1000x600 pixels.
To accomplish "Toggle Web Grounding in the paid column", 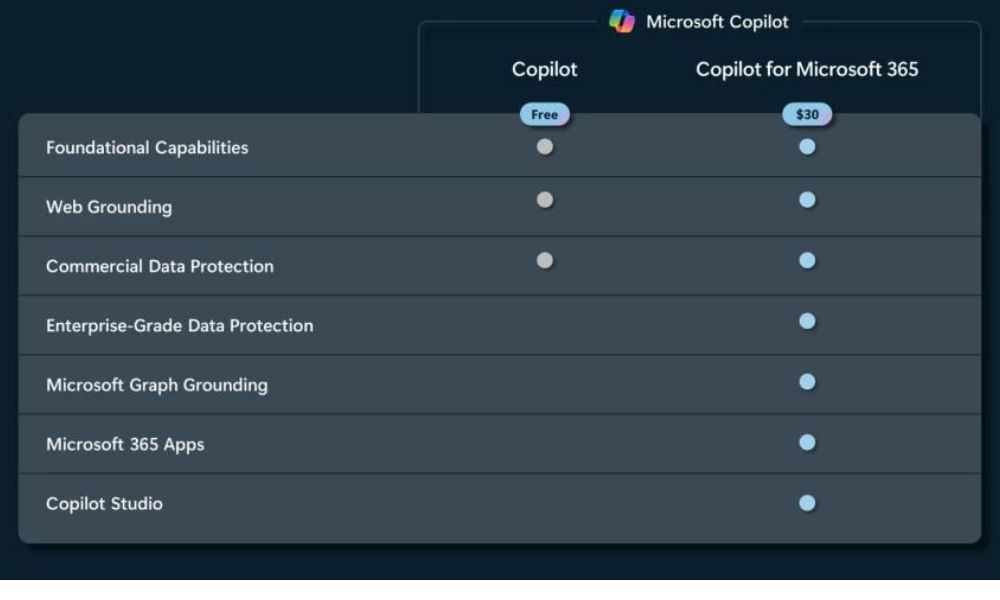I will click(x=806, y=201).
